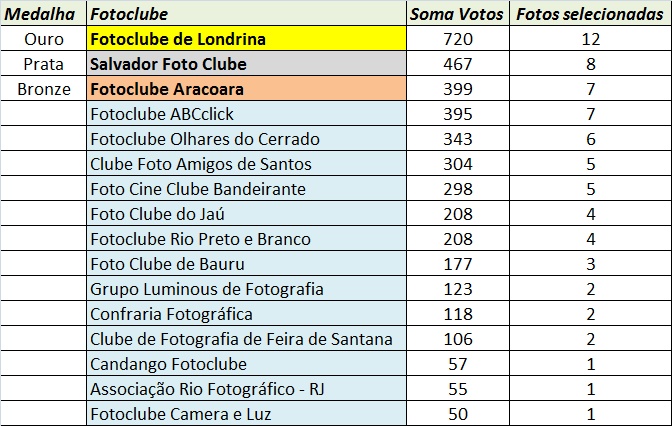Select the Fotoclube ABCclick cell
Image resolution: width=672 pixels, height=426 pixels.
click(246, 114)
